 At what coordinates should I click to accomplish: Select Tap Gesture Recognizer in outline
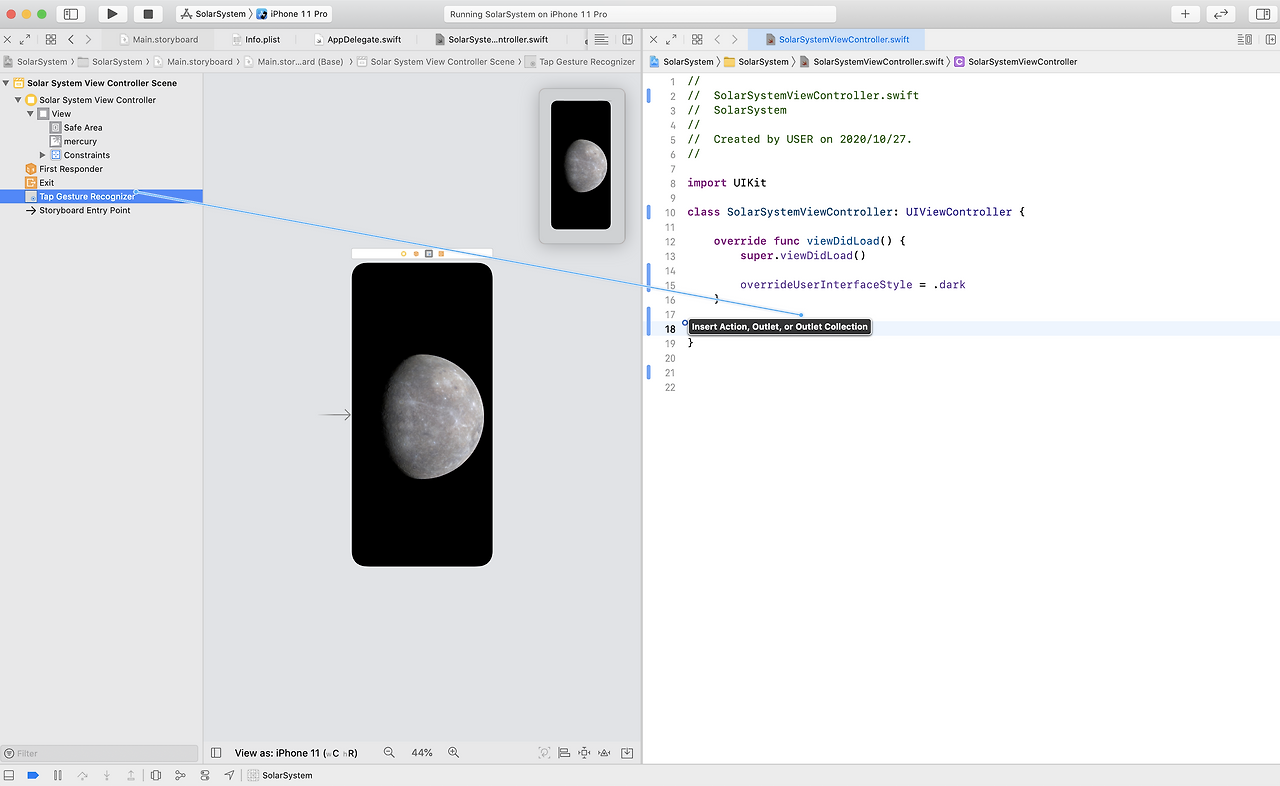pos(101,197)
